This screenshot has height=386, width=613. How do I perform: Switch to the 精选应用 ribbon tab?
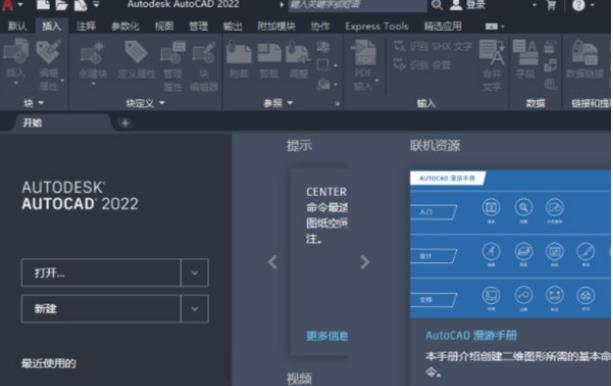coord(443,26)
